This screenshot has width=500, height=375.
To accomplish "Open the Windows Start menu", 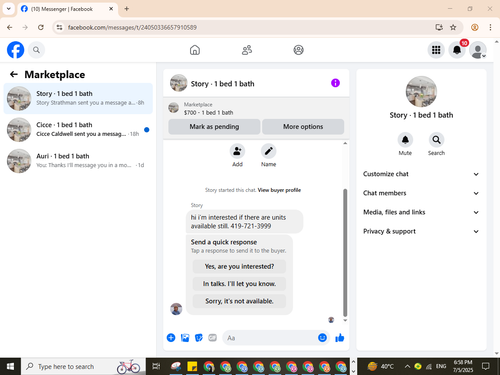I will coord(10,366).
